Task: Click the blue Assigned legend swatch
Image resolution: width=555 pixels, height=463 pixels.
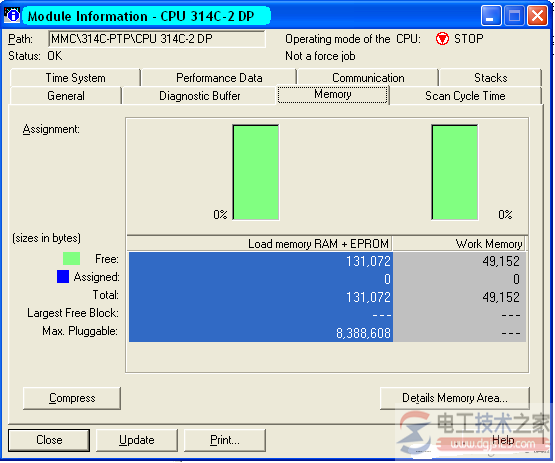Action: (63, 277)
